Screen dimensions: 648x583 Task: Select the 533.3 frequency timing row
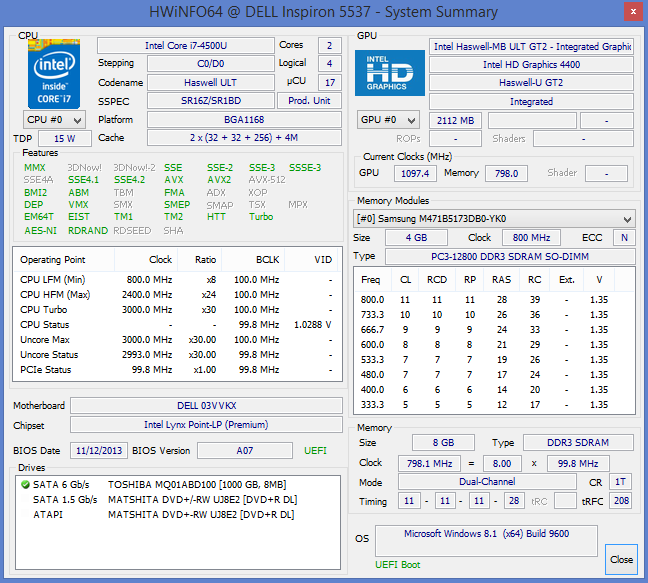pyautogui.click(x=494, y=359)
